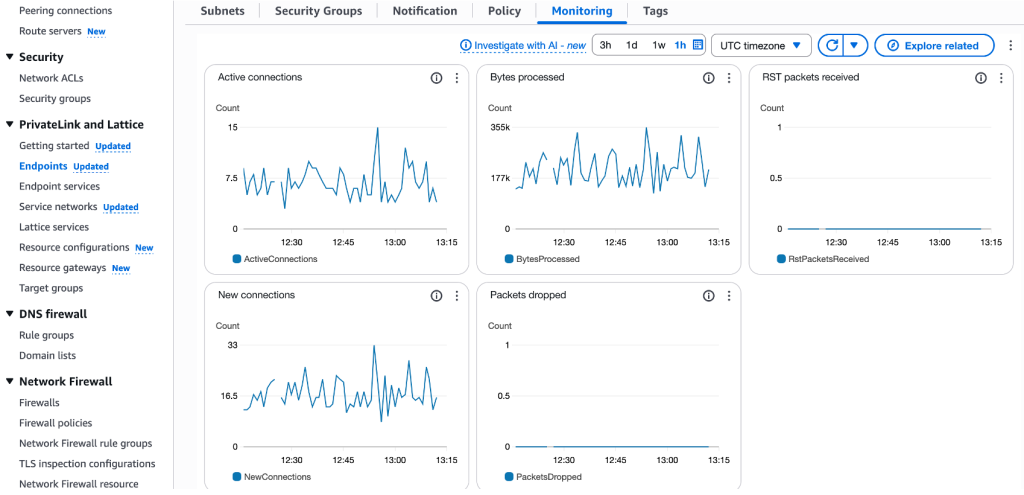Refresh the monitoring dashboard
Viewport: 1024px width, 495px height.
click(830, 45)
